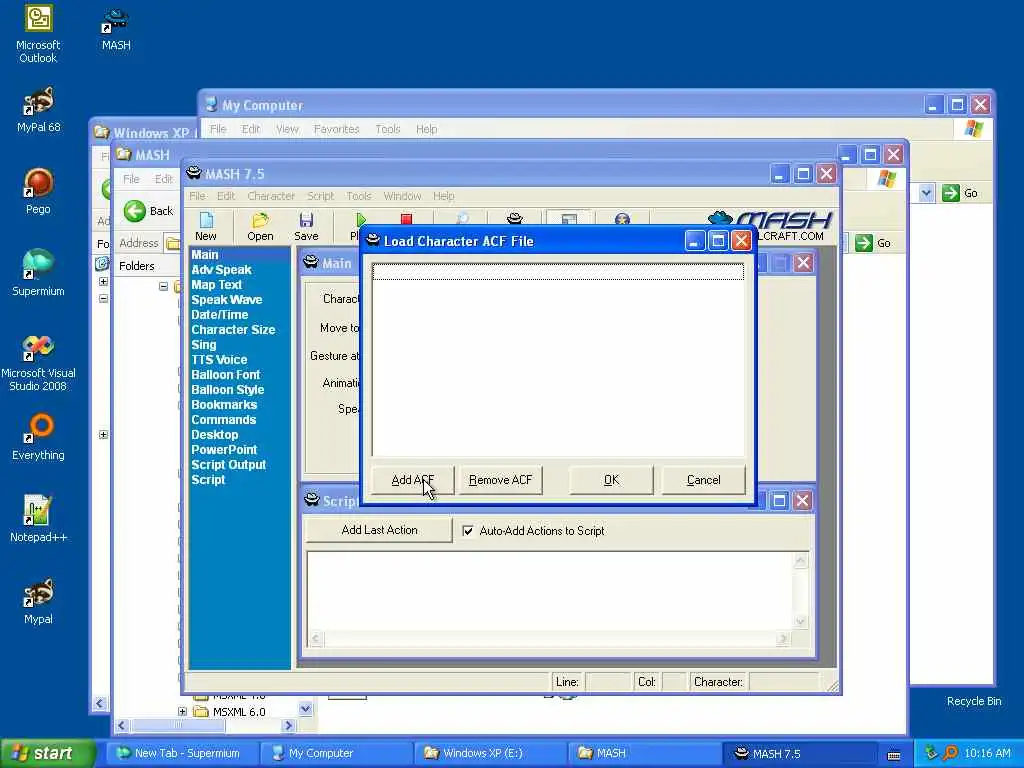The width and height of the screenshot is (1024, 768).
Task: Select Balloon Style in MASH sidebar
Action: (227, 390)
